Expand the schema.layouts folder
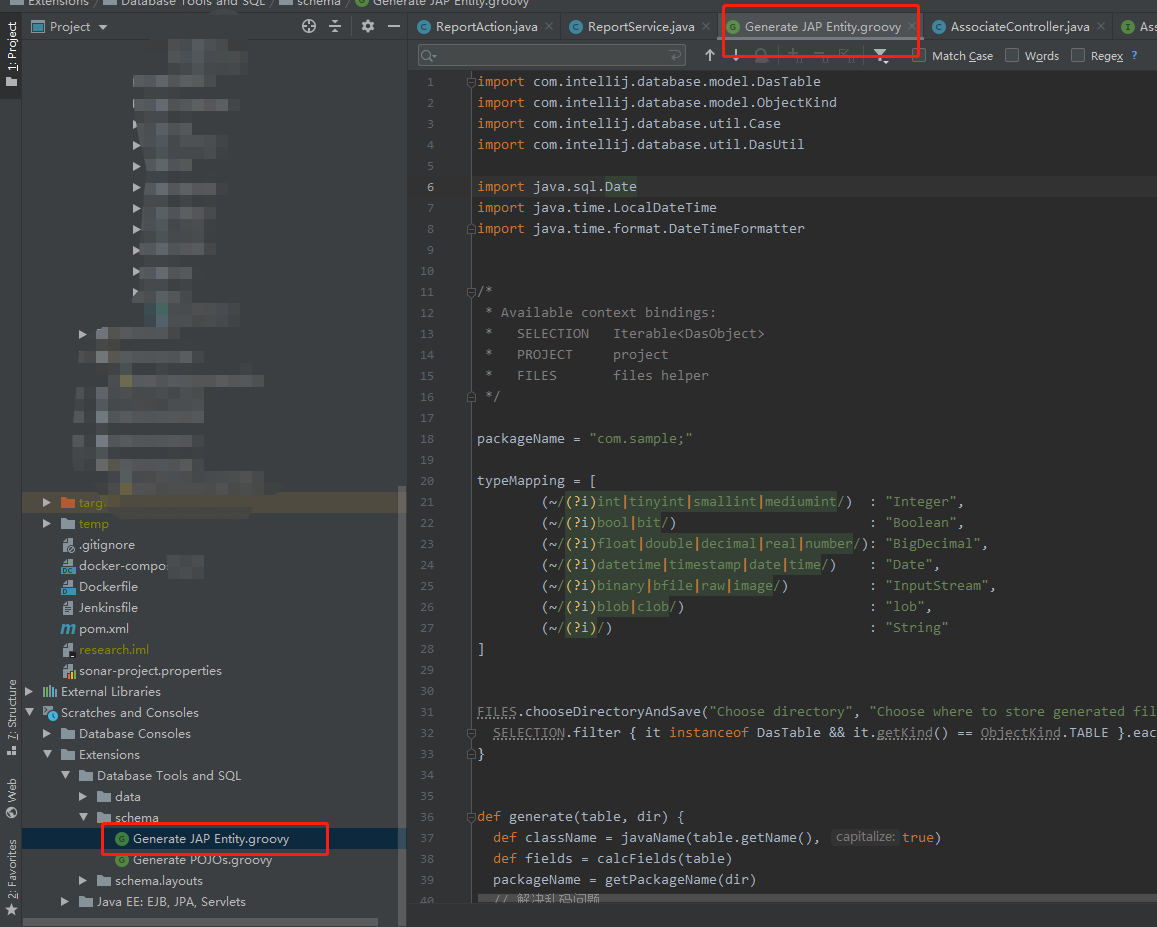1157x927 pixels. (83, 881)
